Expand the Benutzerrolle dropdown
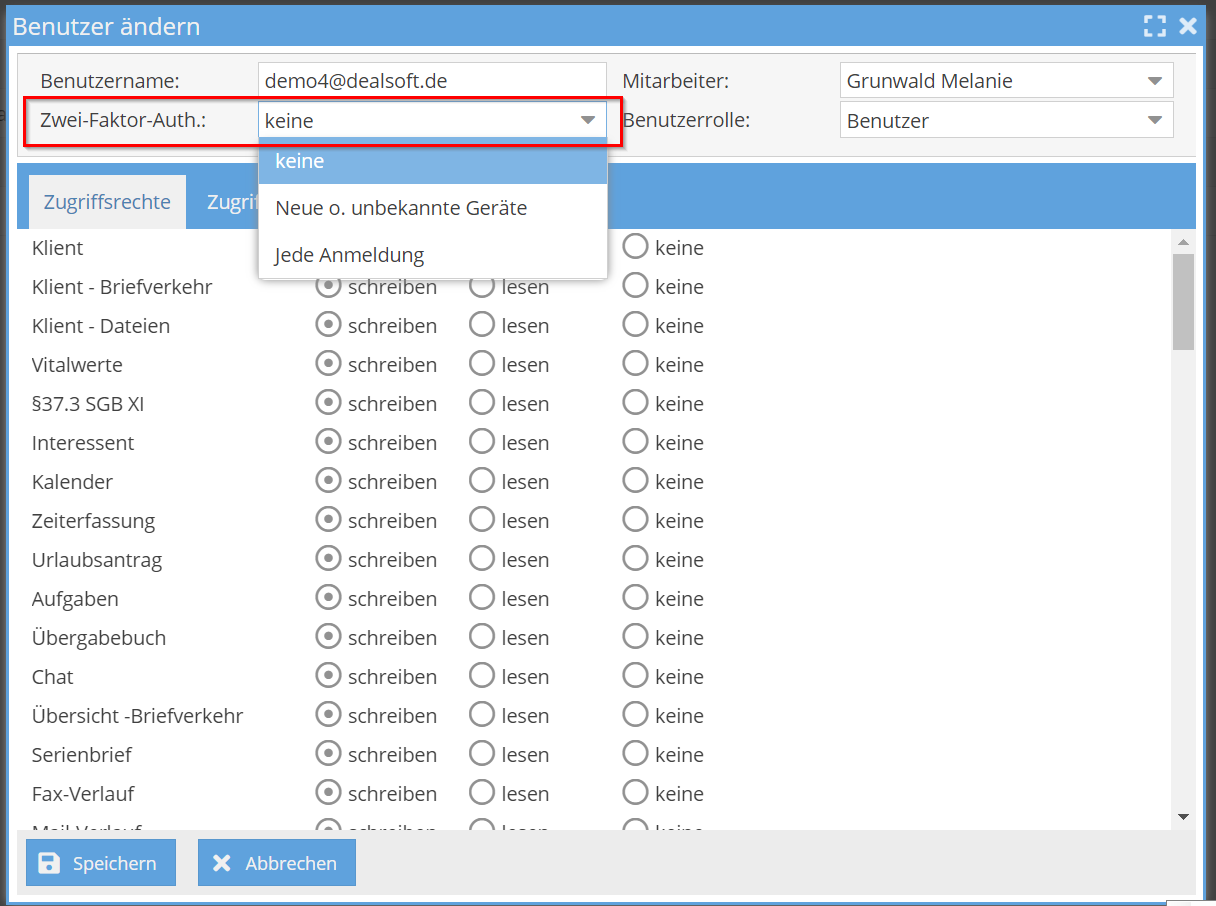This screenshot has height=906, width=1216. 1154,121
